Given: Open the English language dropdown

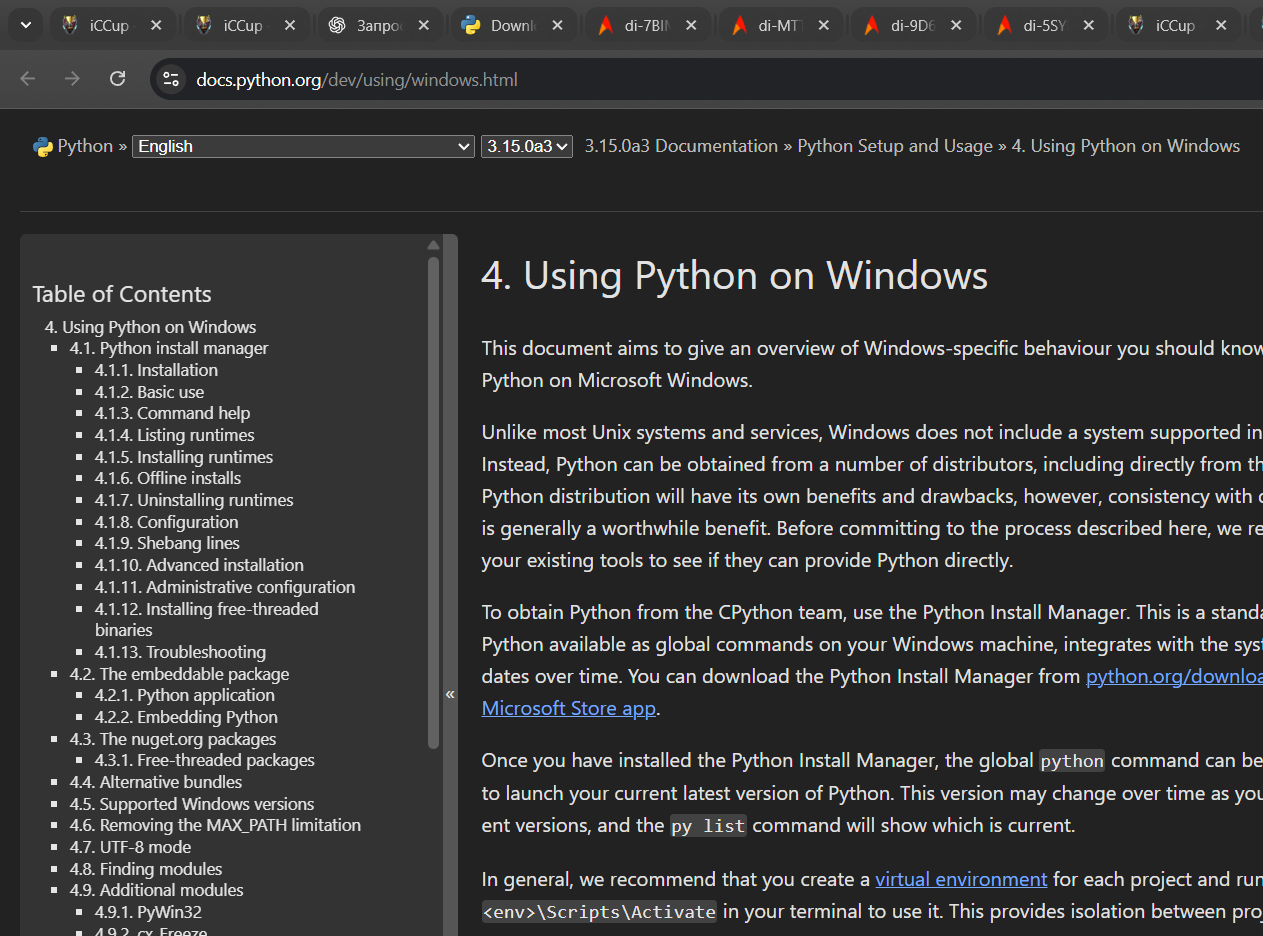Looking at the screenshot, I should [303, 147].
